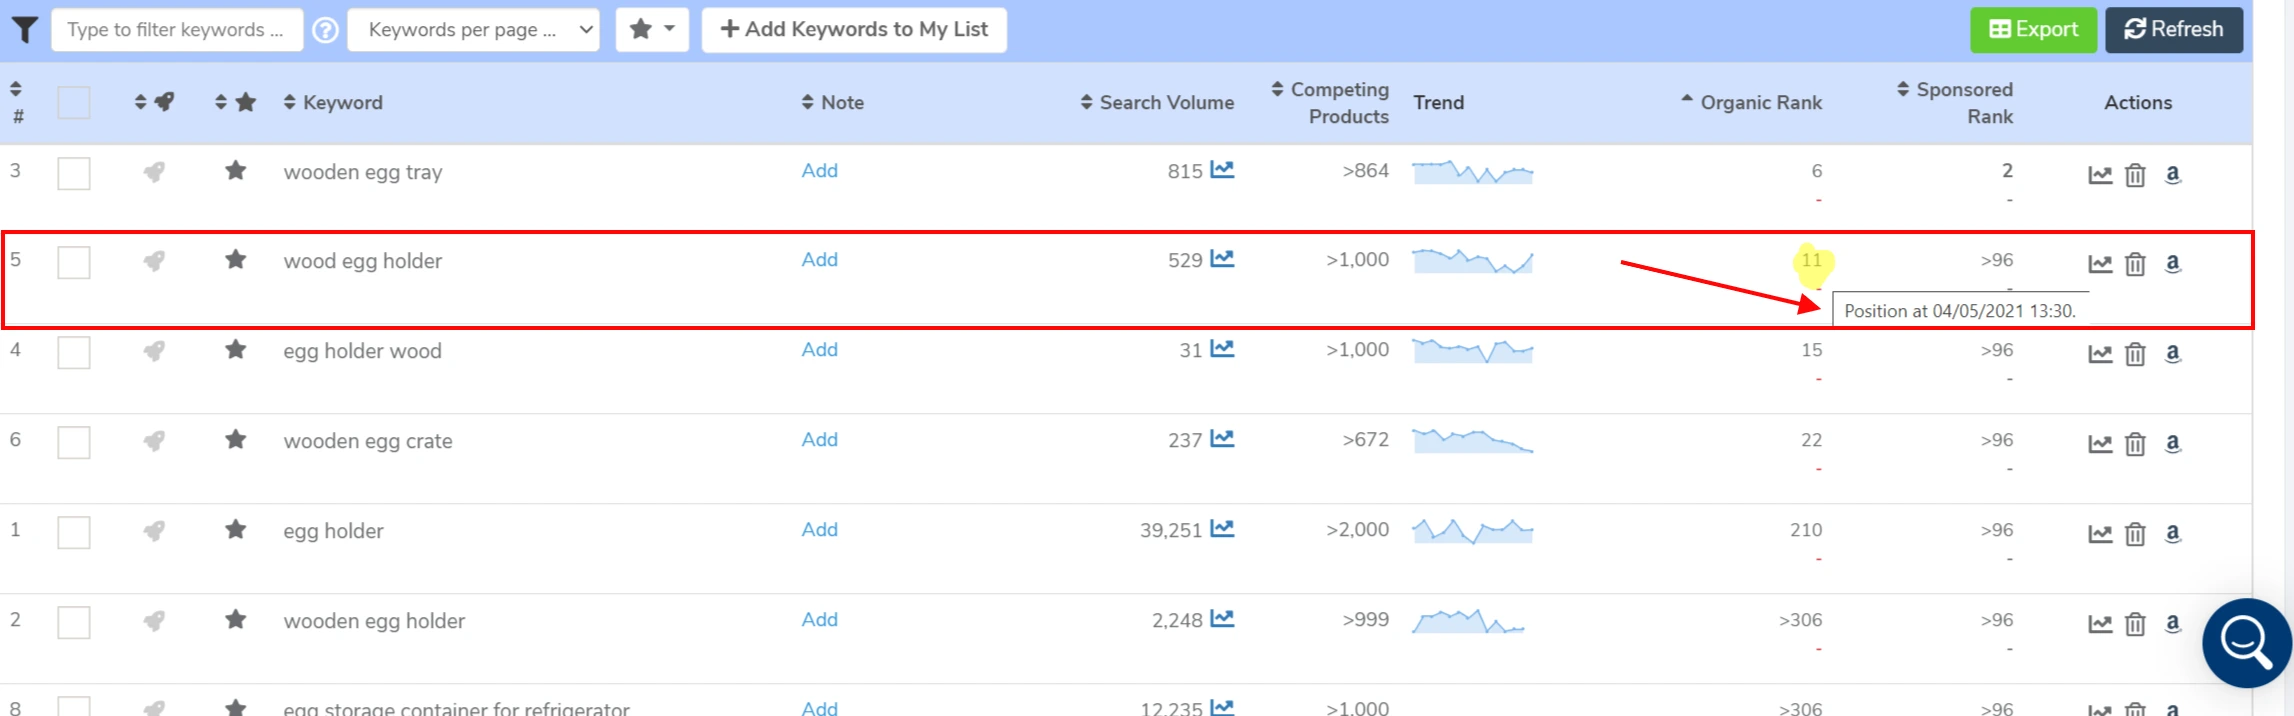Viewport: 2294px width, 716px height.
Task: Expand the Keywords per page dropdown
Action: pos(473,30)
